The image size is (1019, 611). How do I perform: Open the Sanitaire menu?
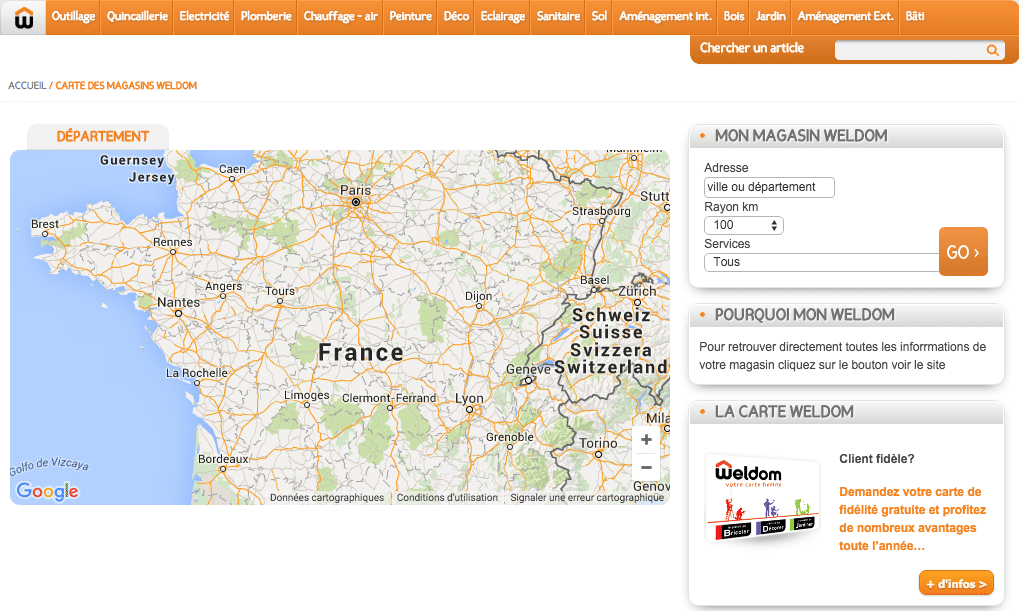tap(558, 16)
